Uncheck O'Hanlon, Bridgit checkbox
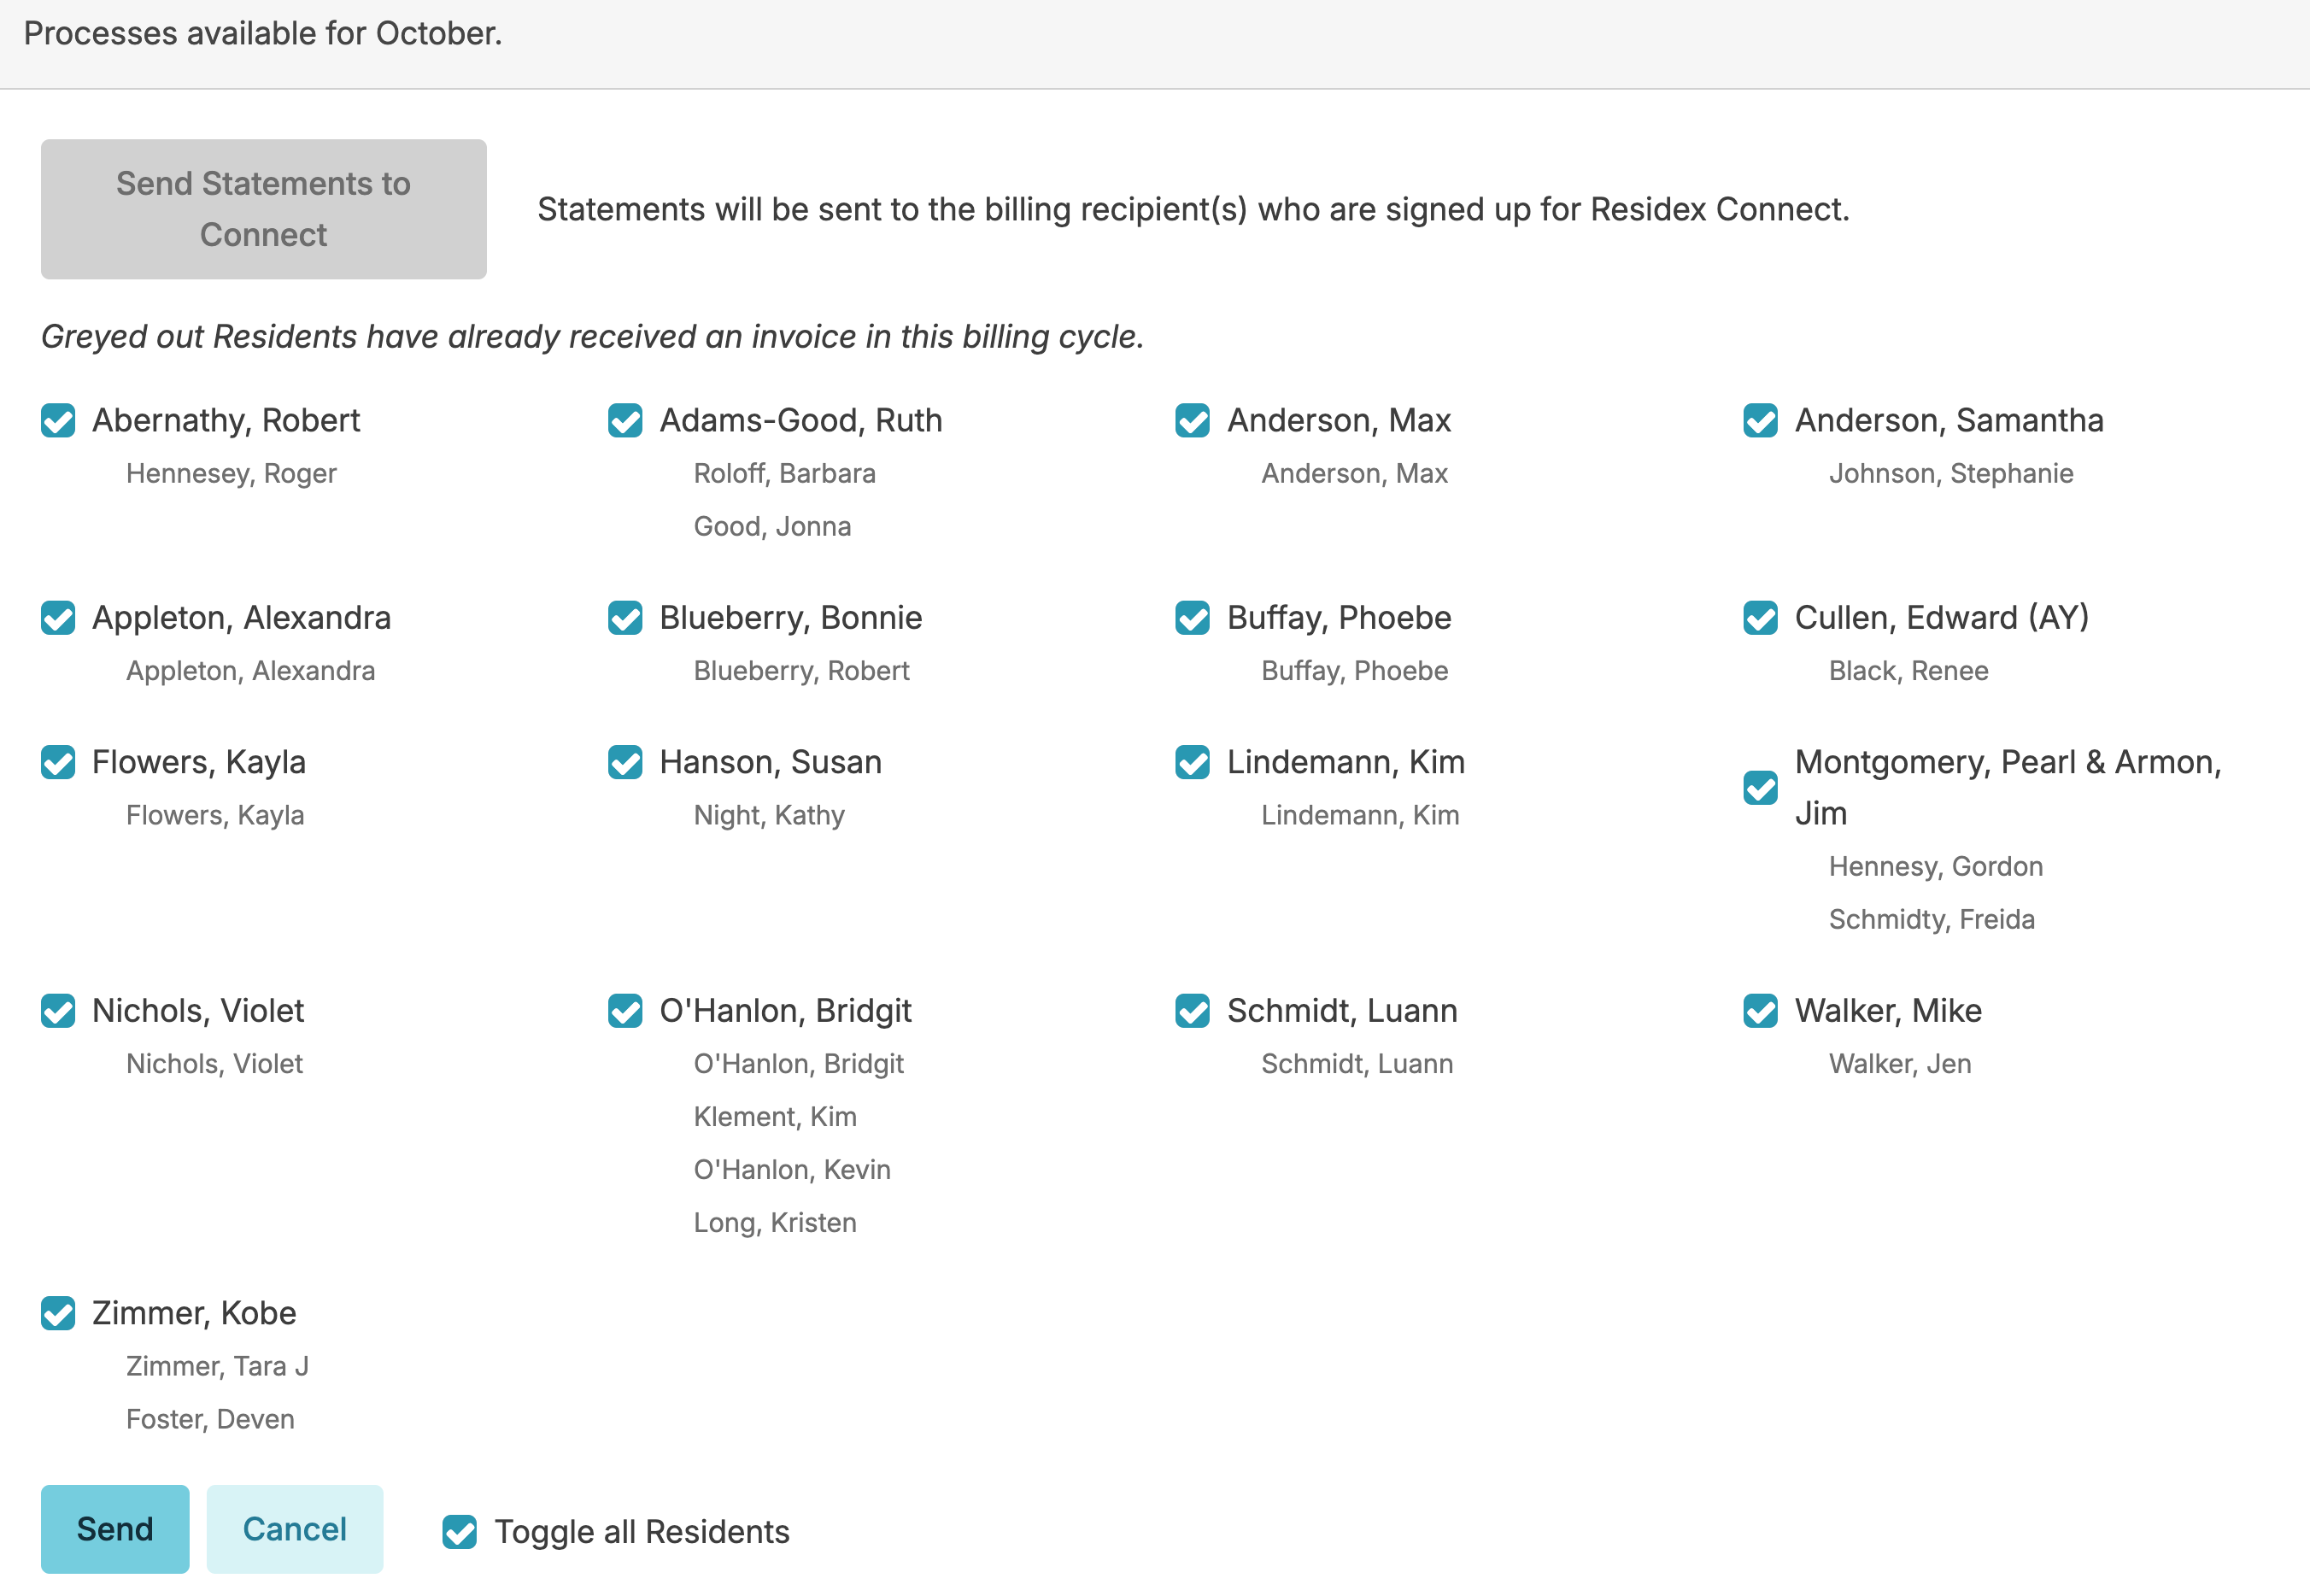This screenshot has width=2310, height=1596. coord(625,1011)
